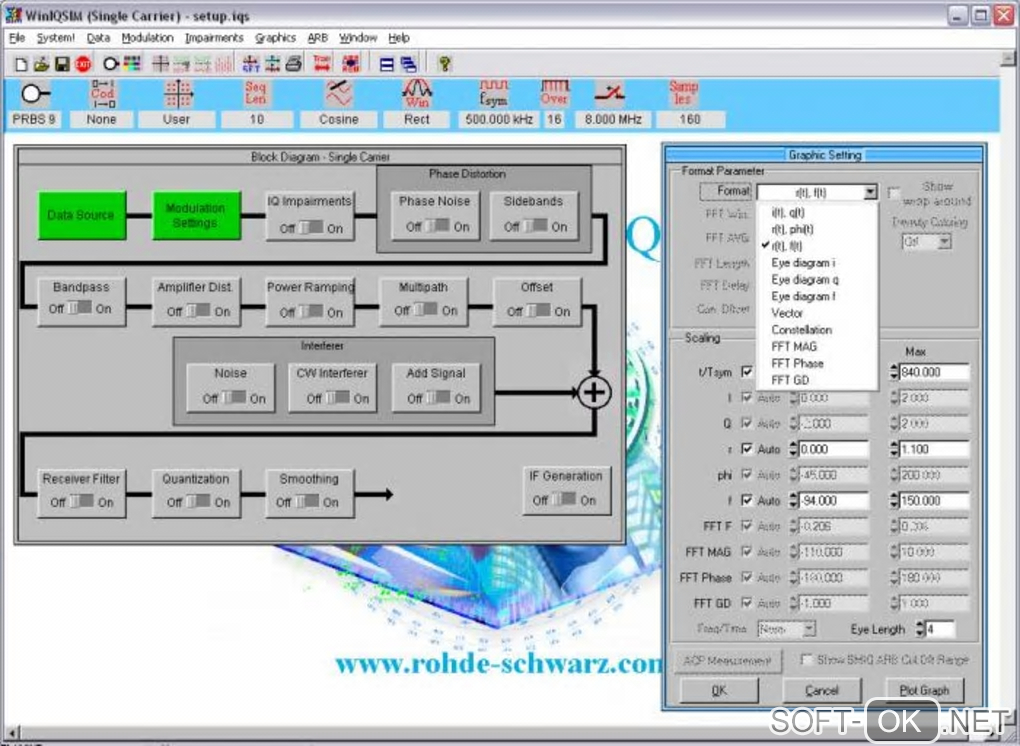Toggle the Bandpass switch

80,308
